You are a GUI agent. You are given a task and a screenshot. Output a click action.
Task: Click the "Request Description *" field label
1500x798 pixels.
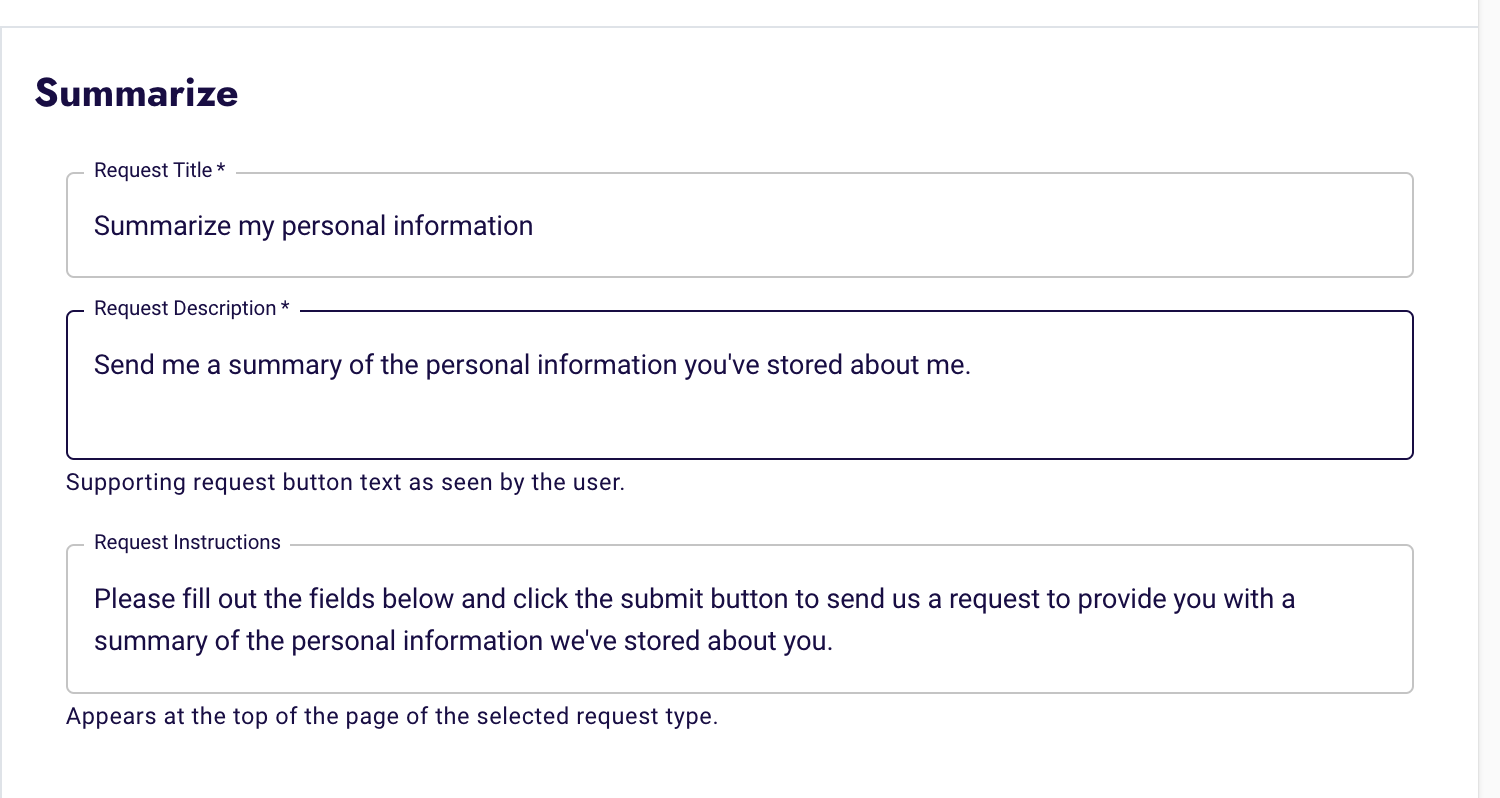coord(191,309)
